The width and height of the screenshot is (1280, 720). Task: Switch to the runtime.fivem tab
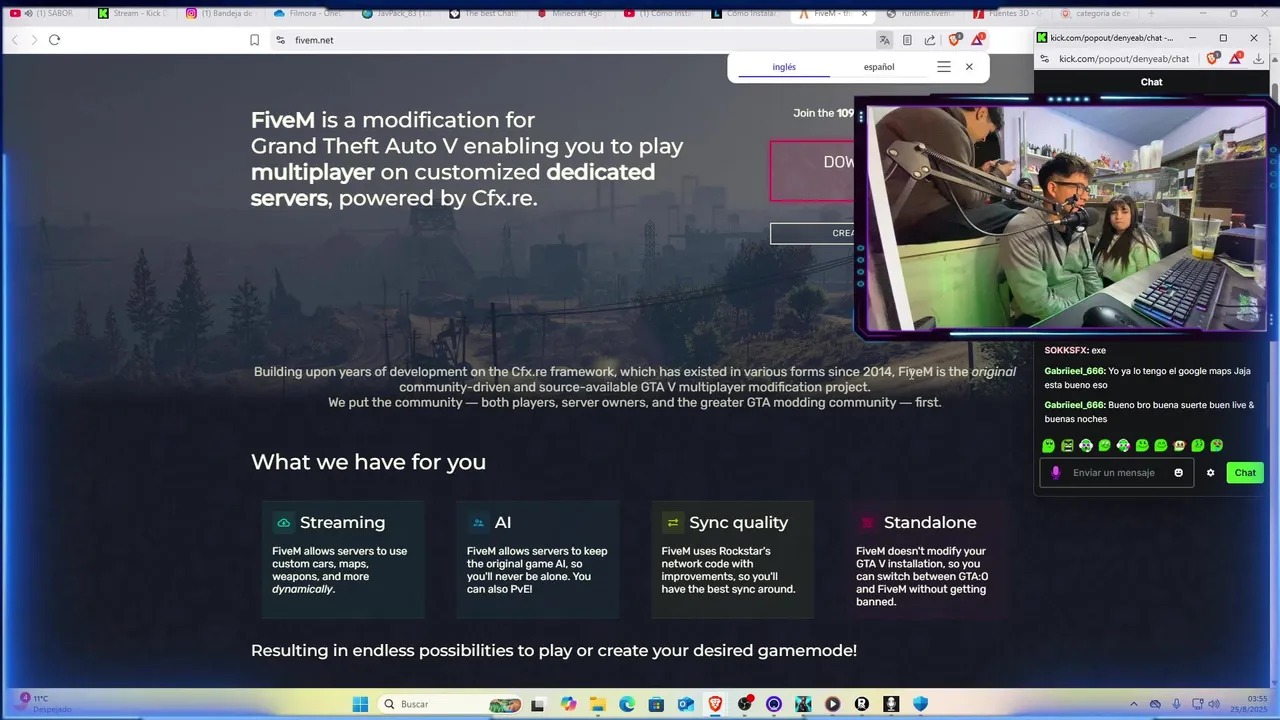(x=920, y=14)
